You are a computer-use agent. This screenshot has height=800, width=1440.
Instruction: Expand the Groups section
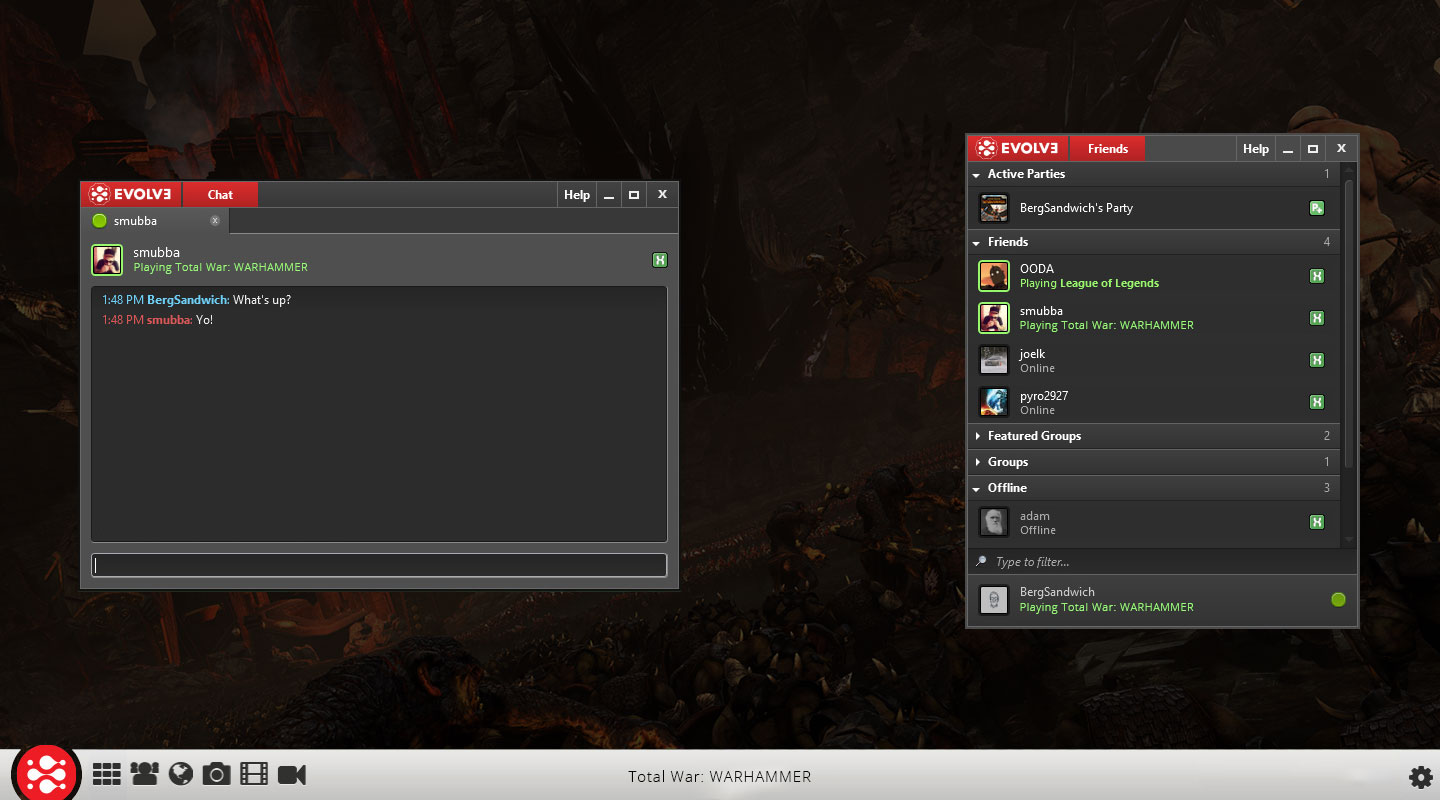click(977, 462)
